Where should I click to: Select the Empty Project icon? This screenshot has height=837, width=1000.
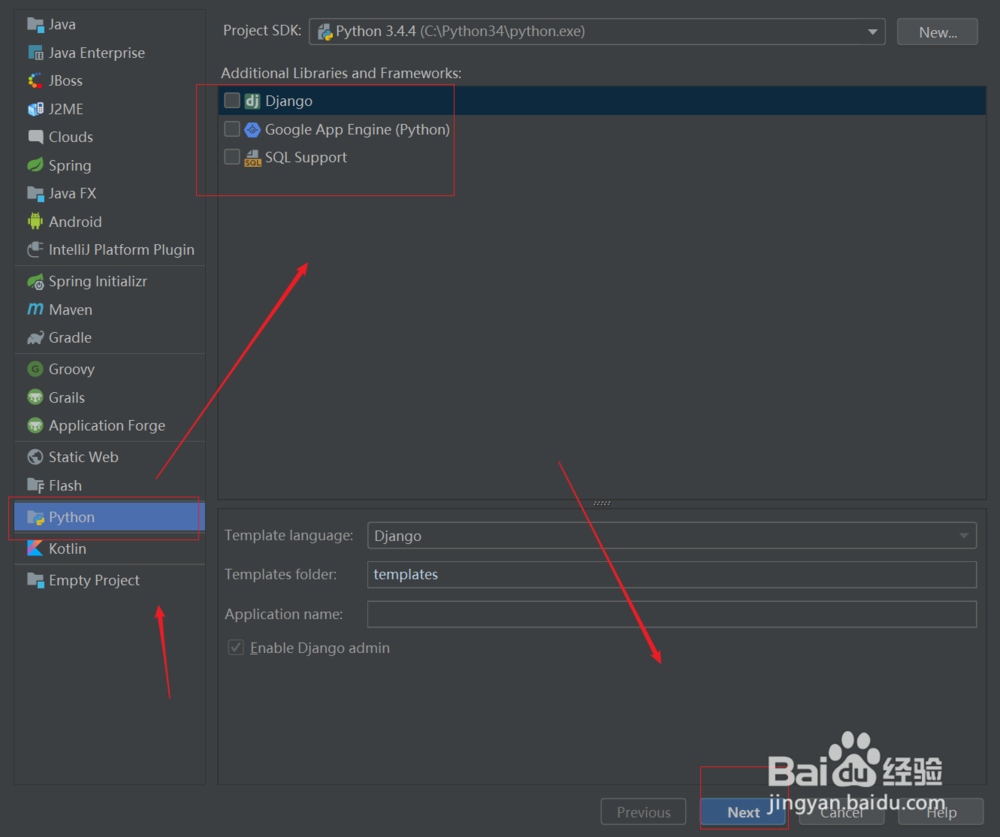pyautogui.click(x=35, y=580)
